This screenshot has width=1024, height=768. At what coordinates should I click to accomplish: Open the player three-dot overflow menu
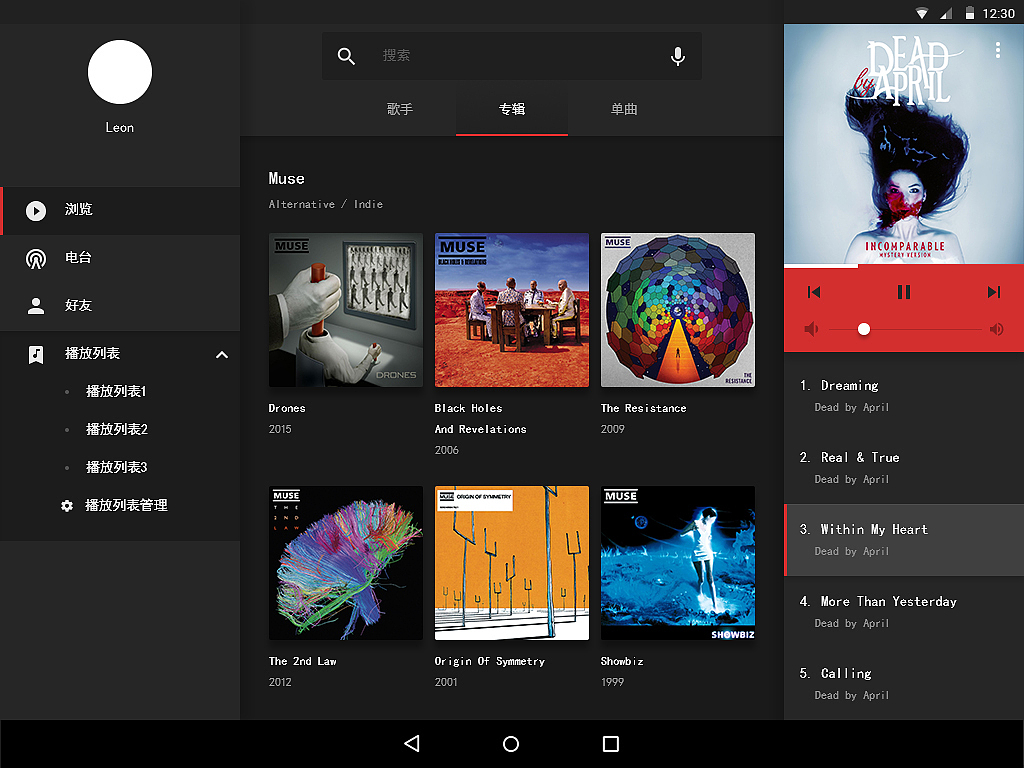[x=997, y=50]
